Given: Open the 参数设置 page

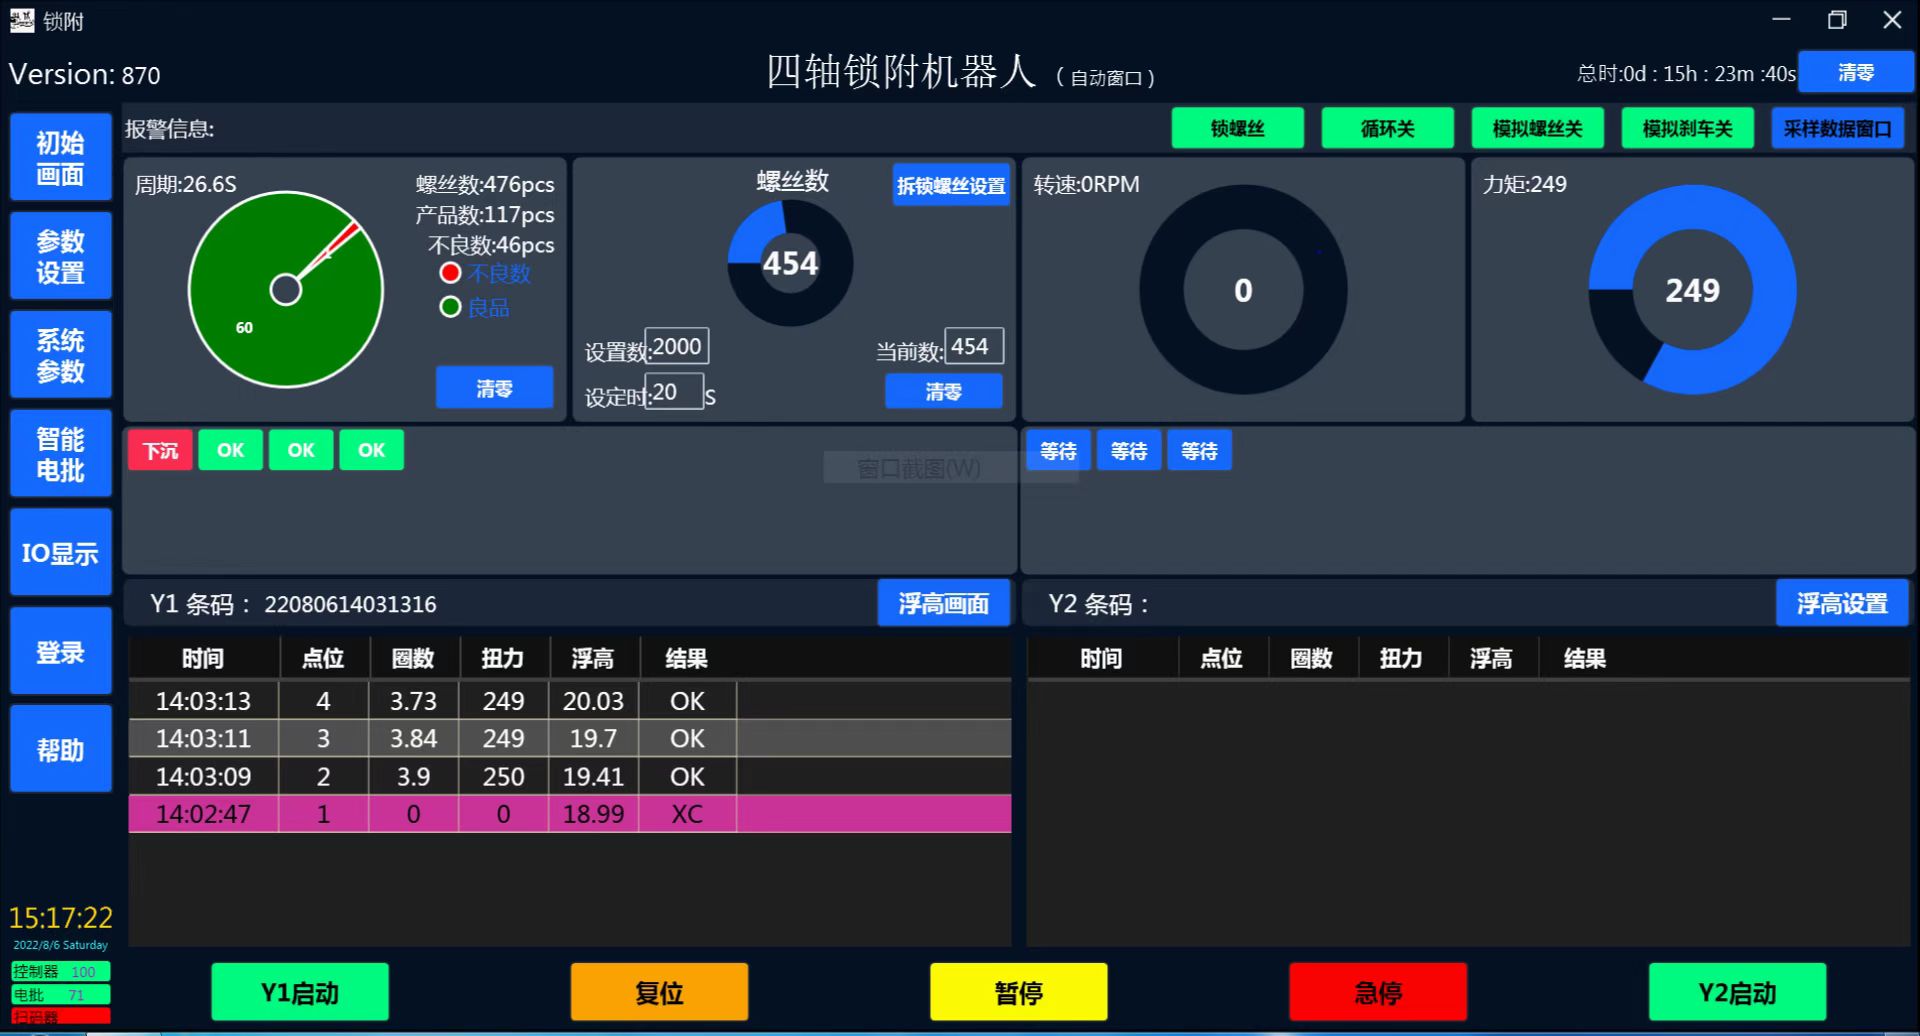Looking at the screenshot, I should [60, 256].
